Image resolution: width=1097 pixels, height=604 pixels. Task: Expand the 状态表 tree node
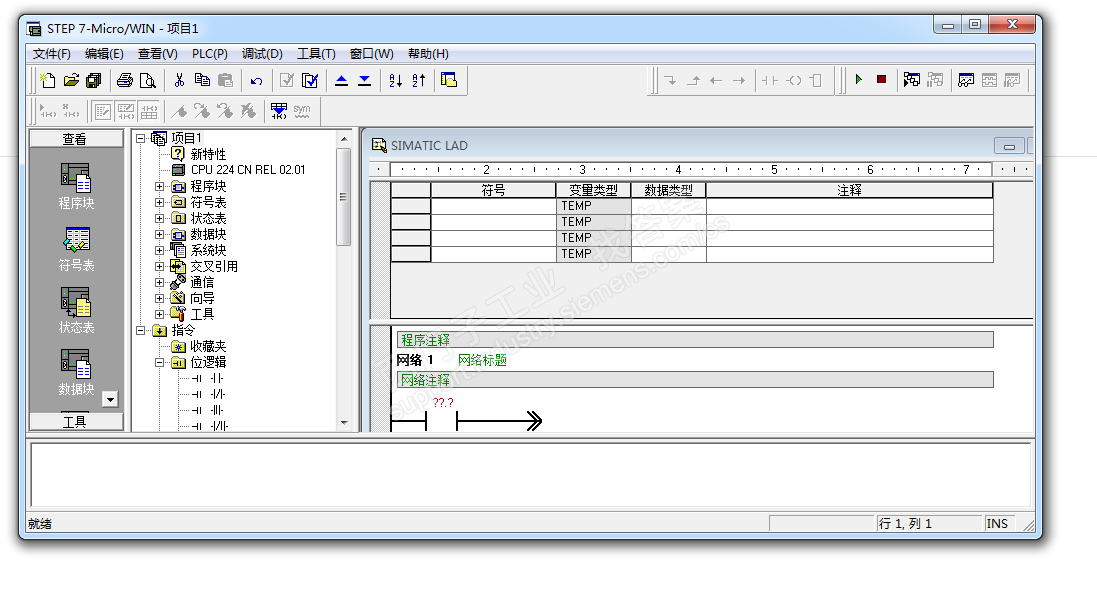point(160,218)
